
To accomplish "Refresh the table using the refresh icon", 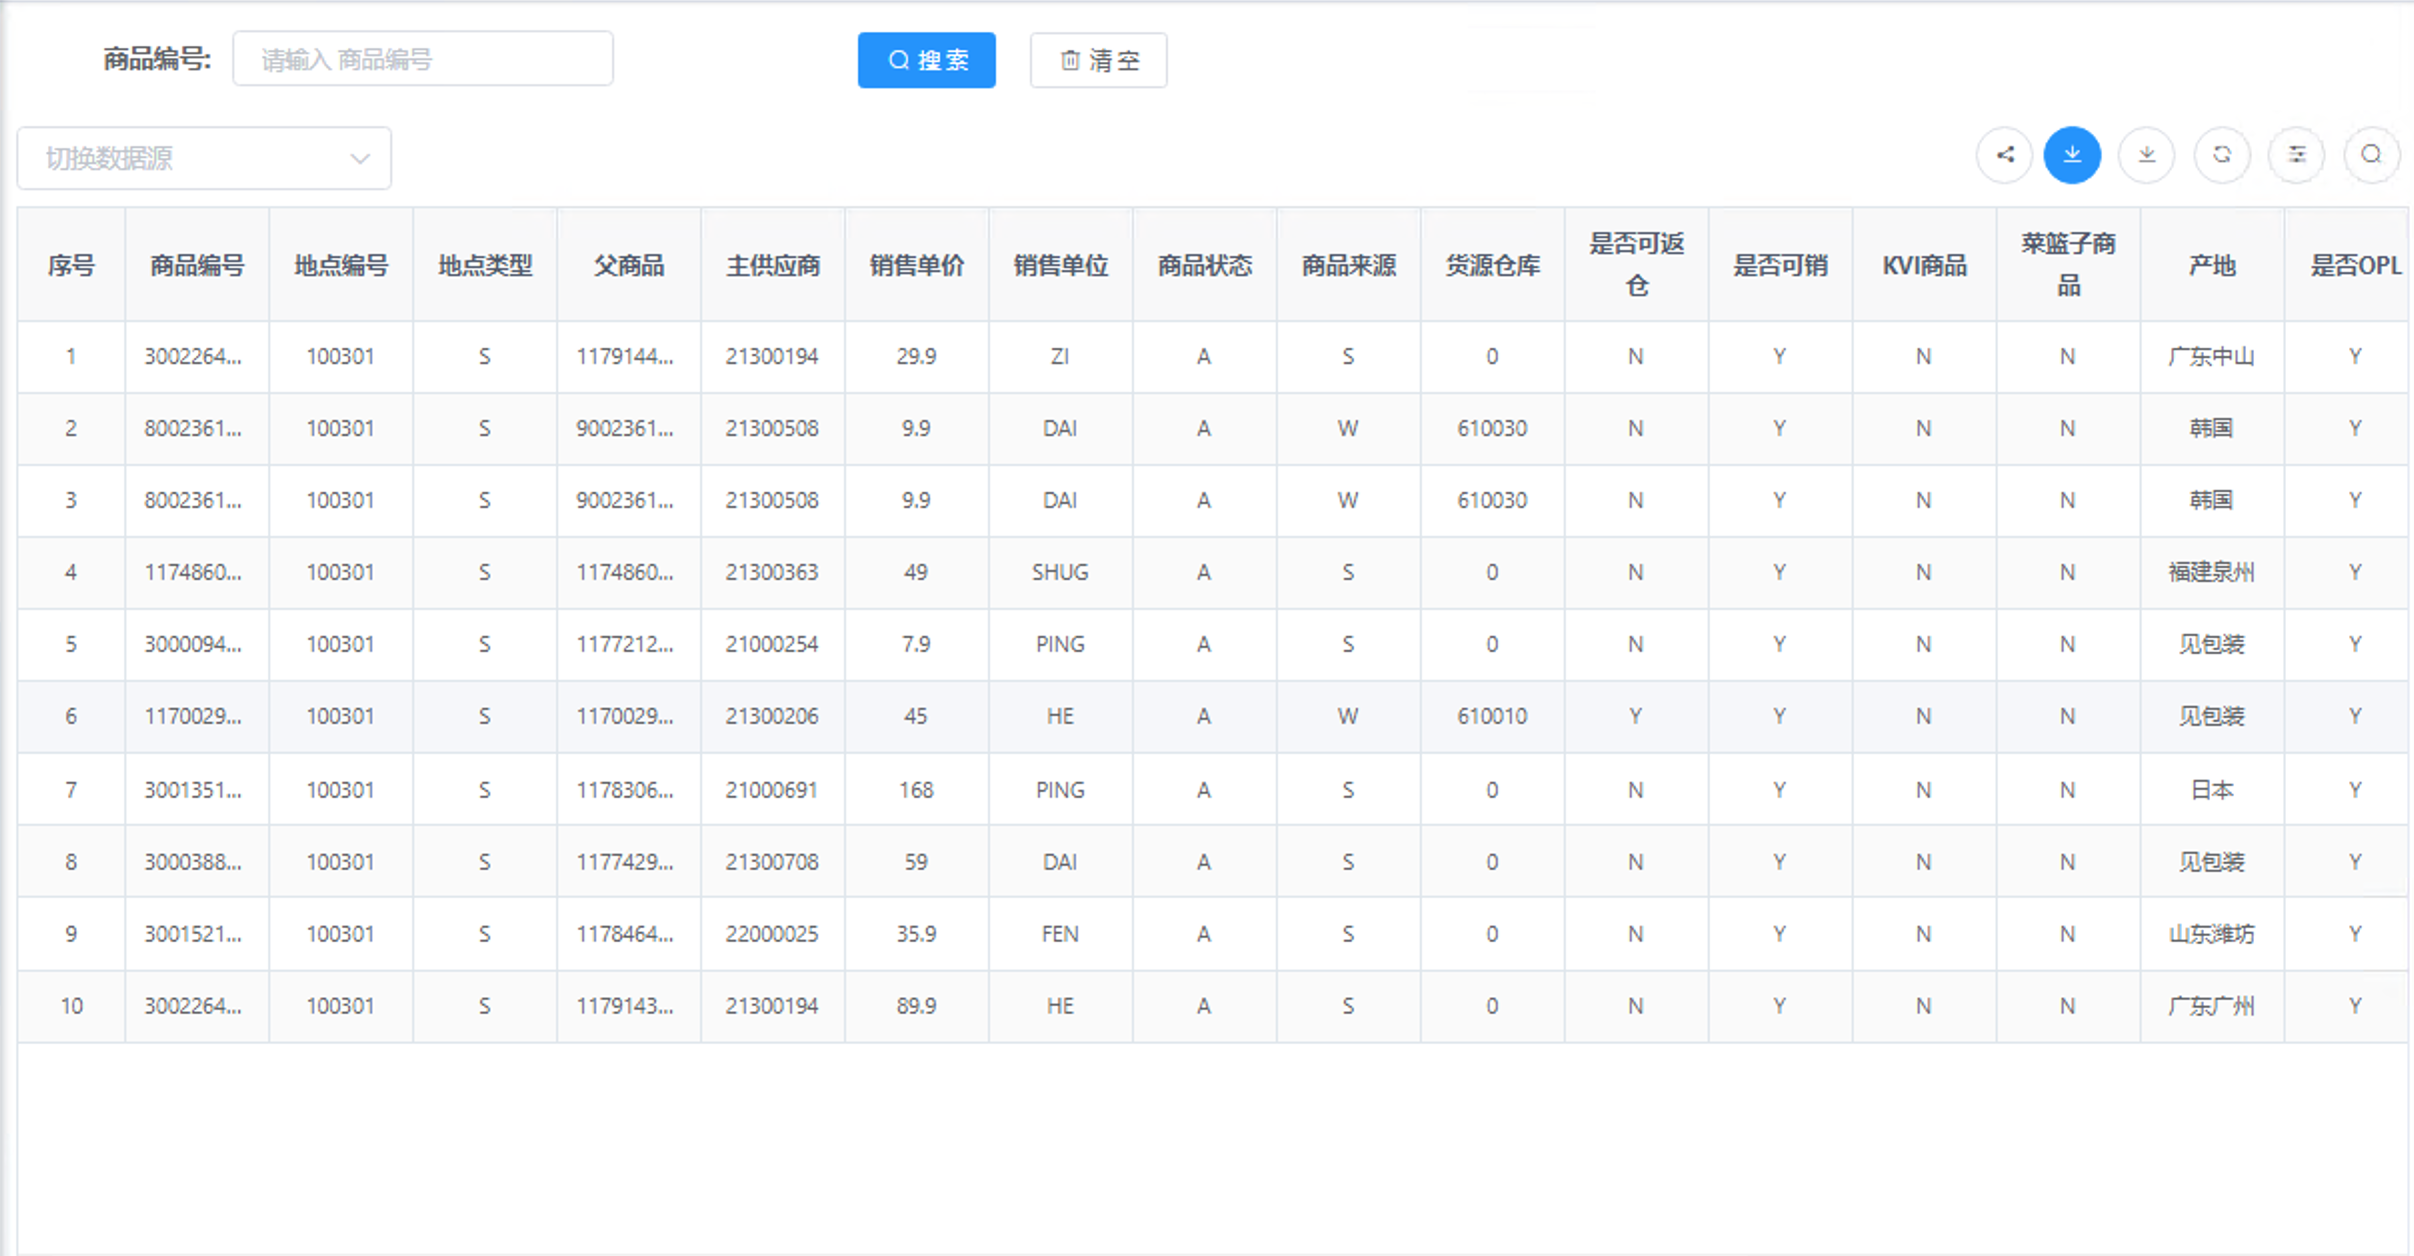I will pyautogui.click(x=2222, y=155).
